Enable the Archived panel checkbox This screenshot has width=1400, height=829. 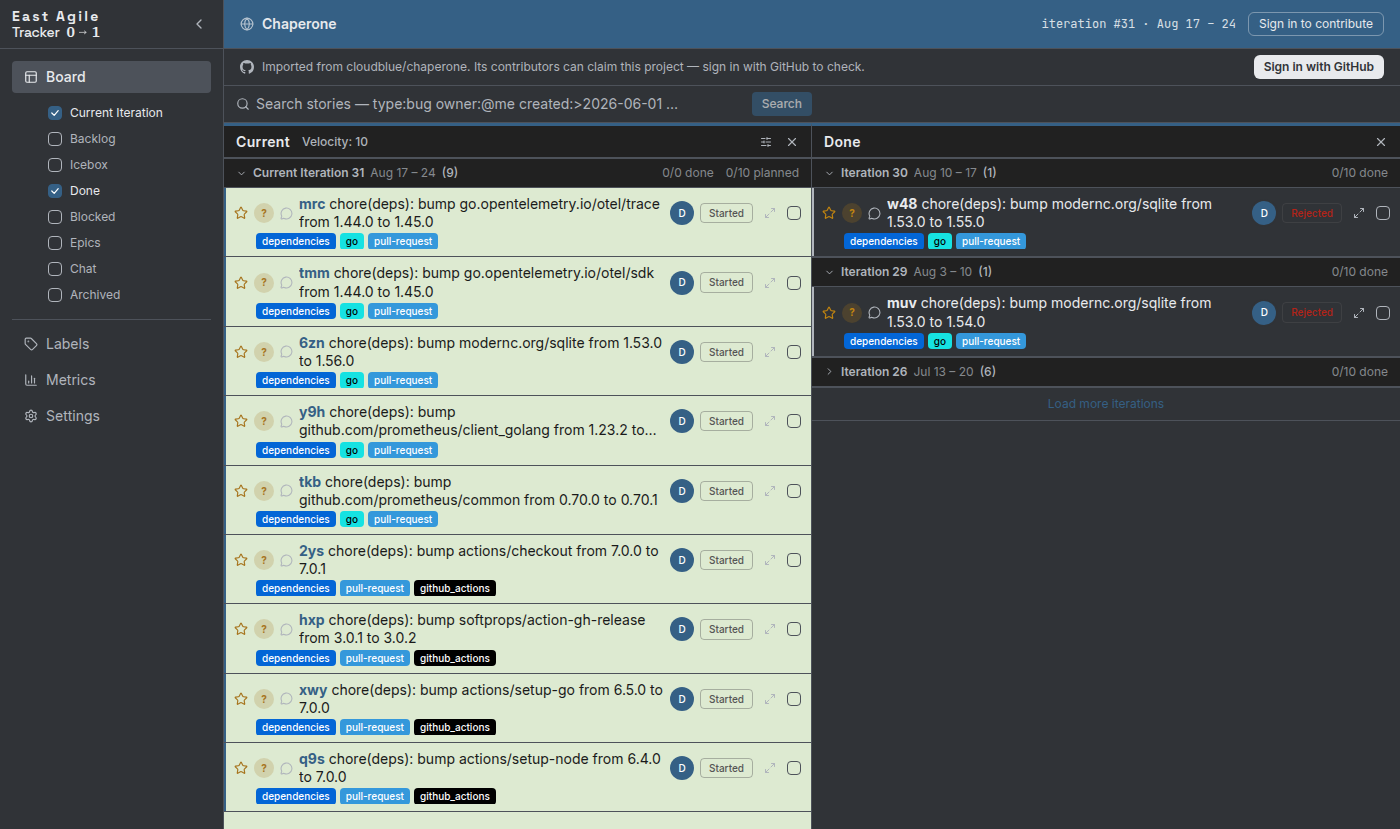pos(55,295)
